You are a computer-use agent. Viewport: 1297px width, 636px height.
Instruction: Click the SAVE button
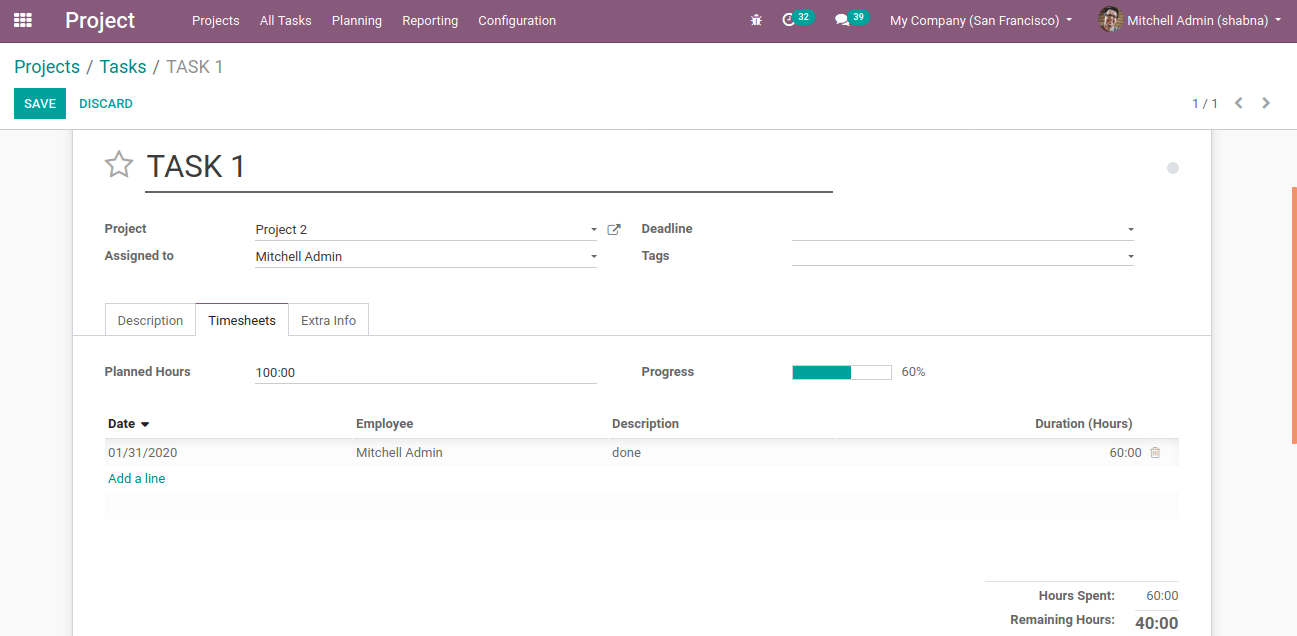click(x=40, y=104)
